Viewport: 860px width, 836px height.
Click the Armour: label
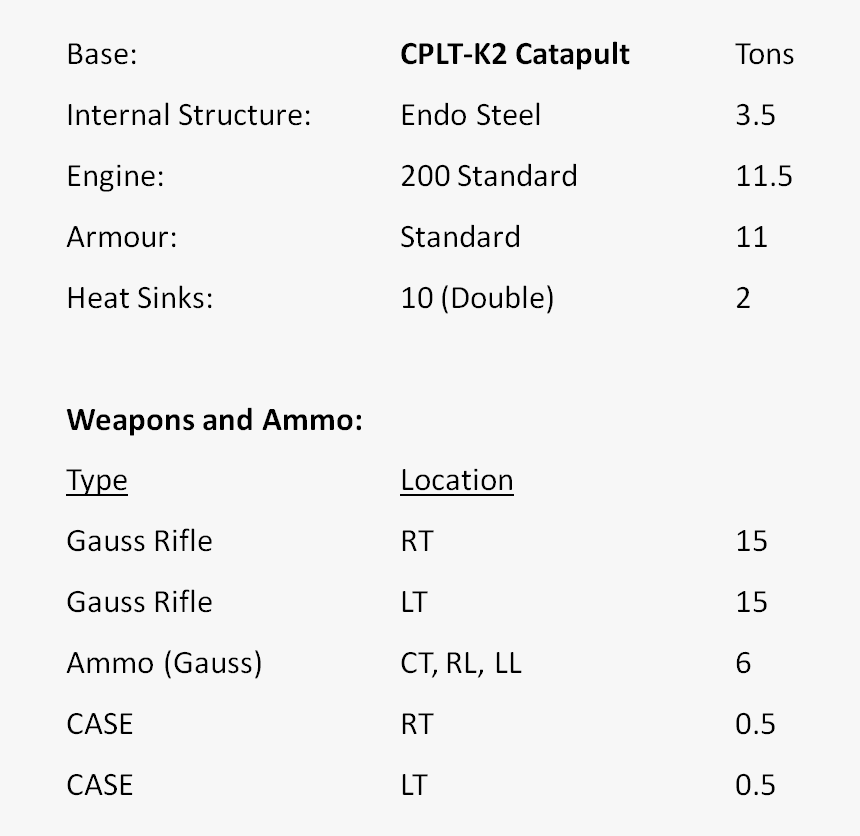click(121, 237)
